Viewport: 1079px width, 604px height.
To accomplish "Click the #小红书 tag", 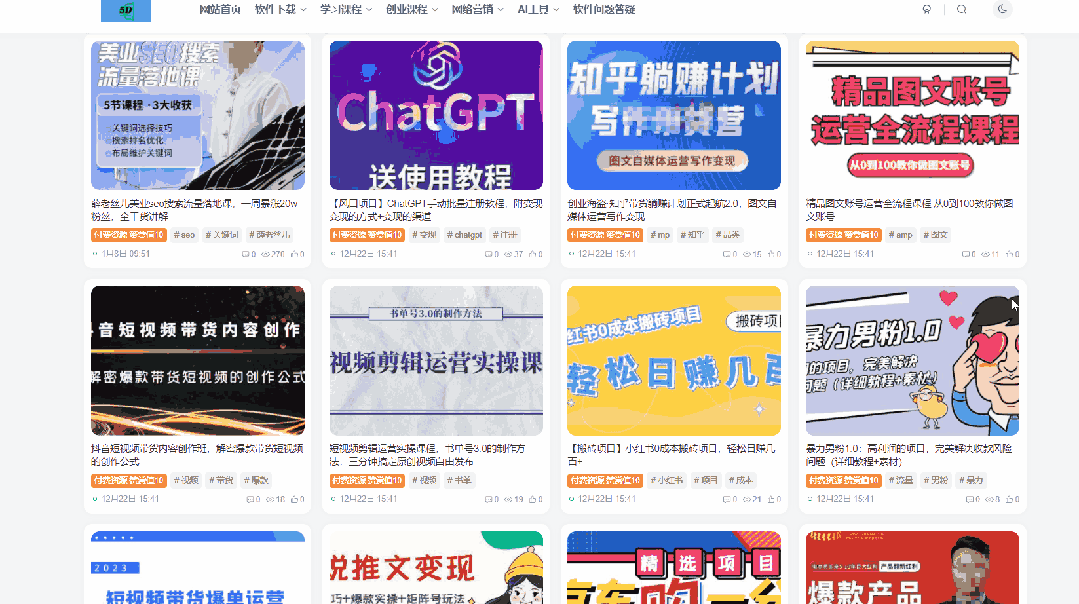I will tap(667, 480).
